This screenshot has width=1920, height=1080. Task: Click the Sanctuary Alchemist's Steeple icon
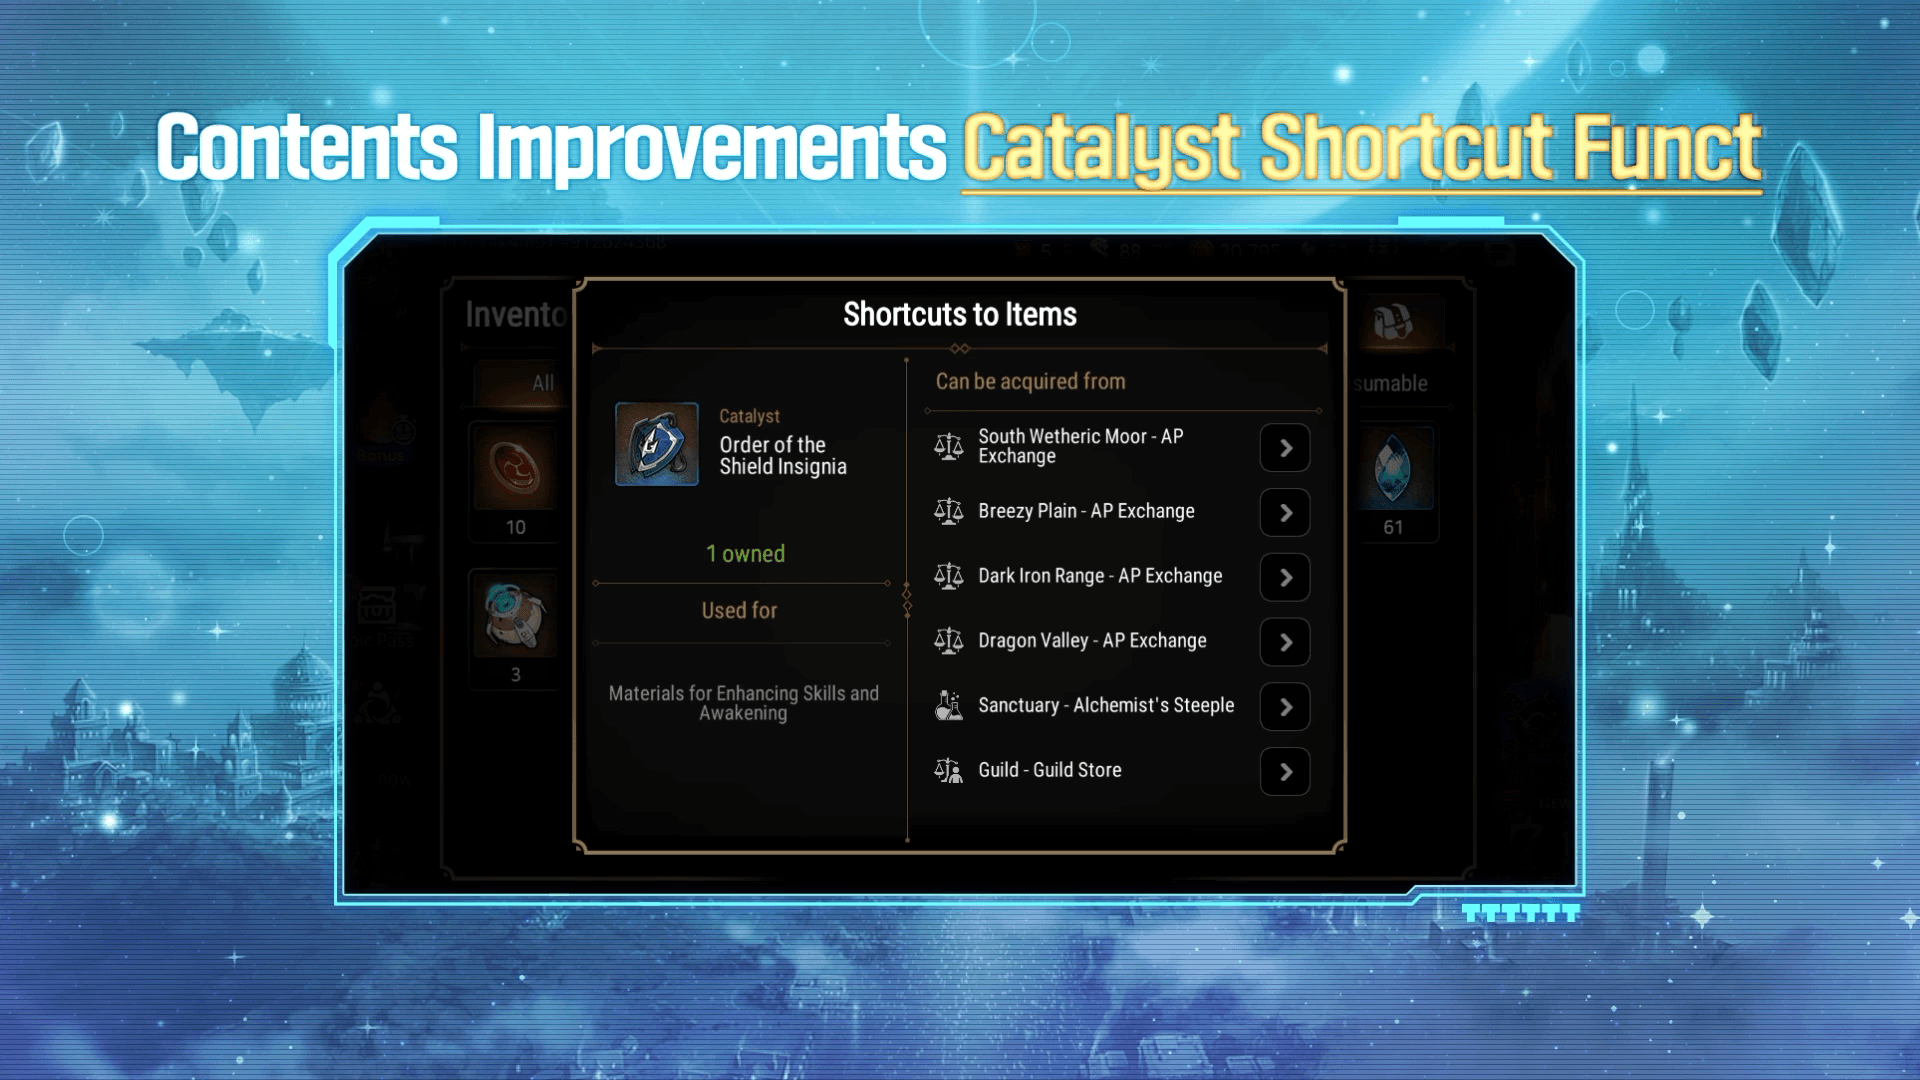click(949, 705)
